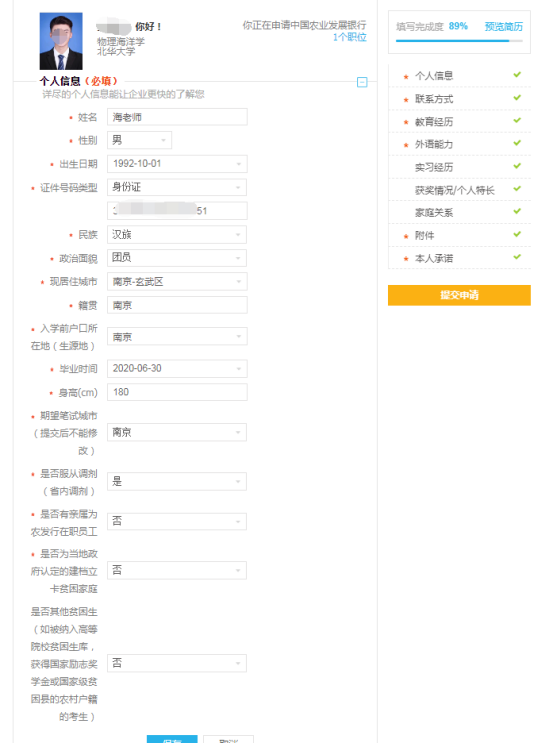The image size is (554, 744).
Task: Open the 是否服从调剂 dropdown showing 是
Action: [177, 482]
